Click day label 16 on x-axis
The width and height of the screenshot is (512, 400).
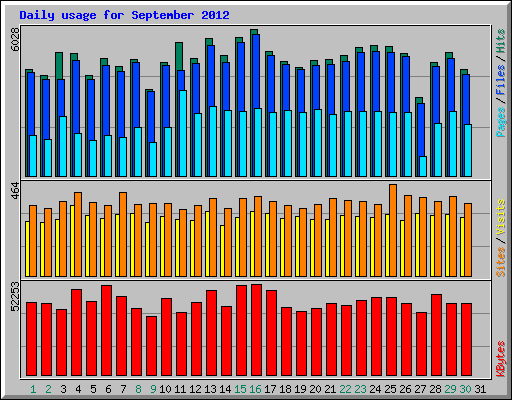click(255, 389)
